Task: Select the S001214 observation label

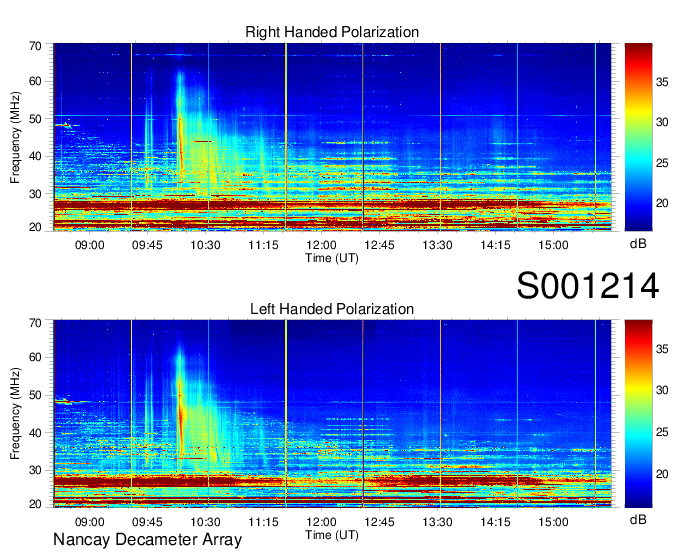Action: [x=588, y=286]
